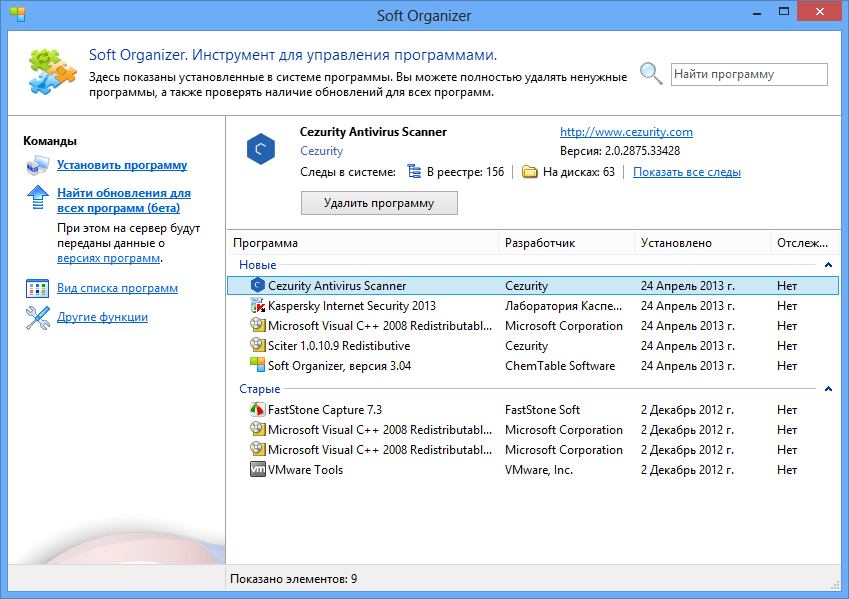Viewport: 849px width, 599px height.
Task: Select Sciter 1.0.10.9 Redistibutive row
Action: pos(533,346)
